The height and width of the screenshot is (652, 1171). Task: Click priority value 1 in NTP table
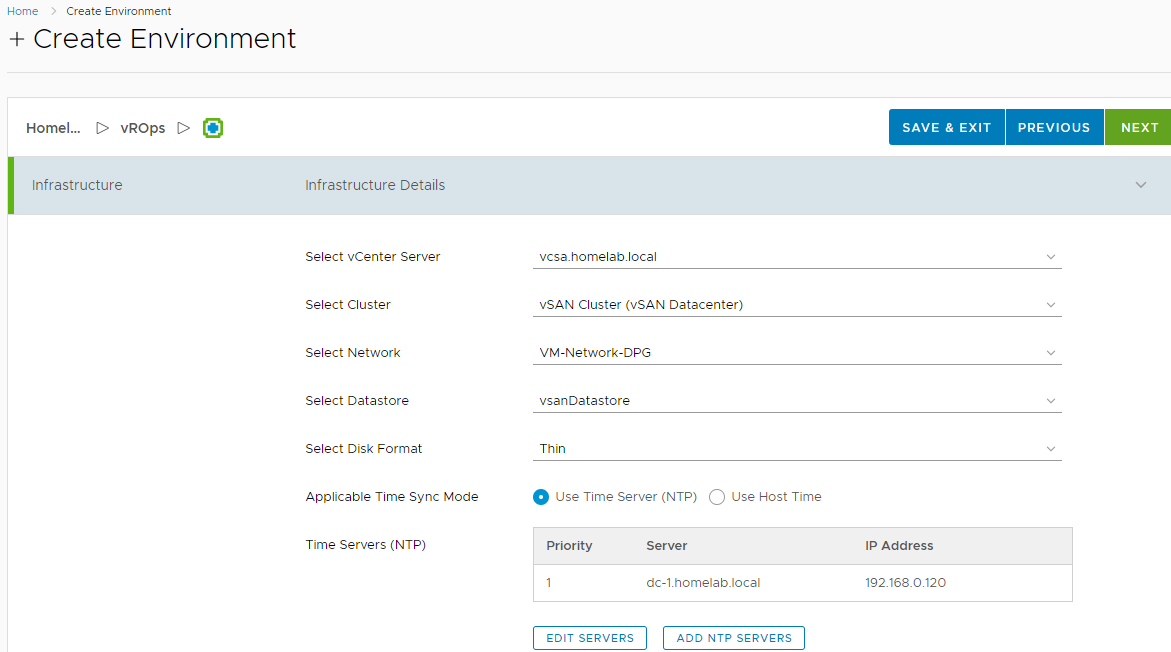pos(549,583)
